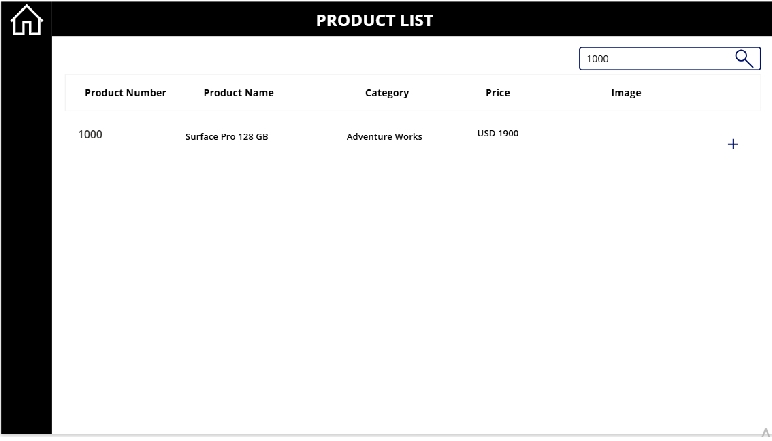Go to the home screen via house icon
Image resolution: width=772 pixels, height=441 pixels.
[27, 20]
